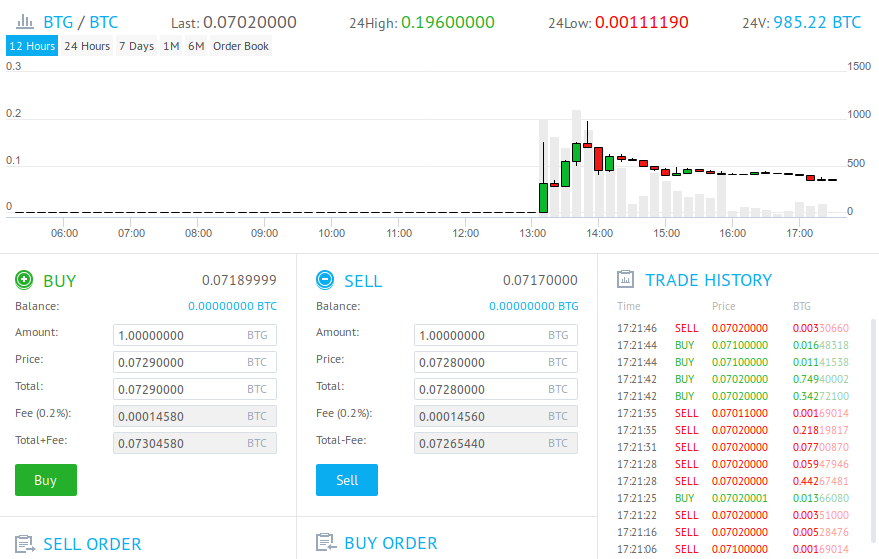
Task: Click the Sell Total-Fee field
Action: (x=496, y=443)
